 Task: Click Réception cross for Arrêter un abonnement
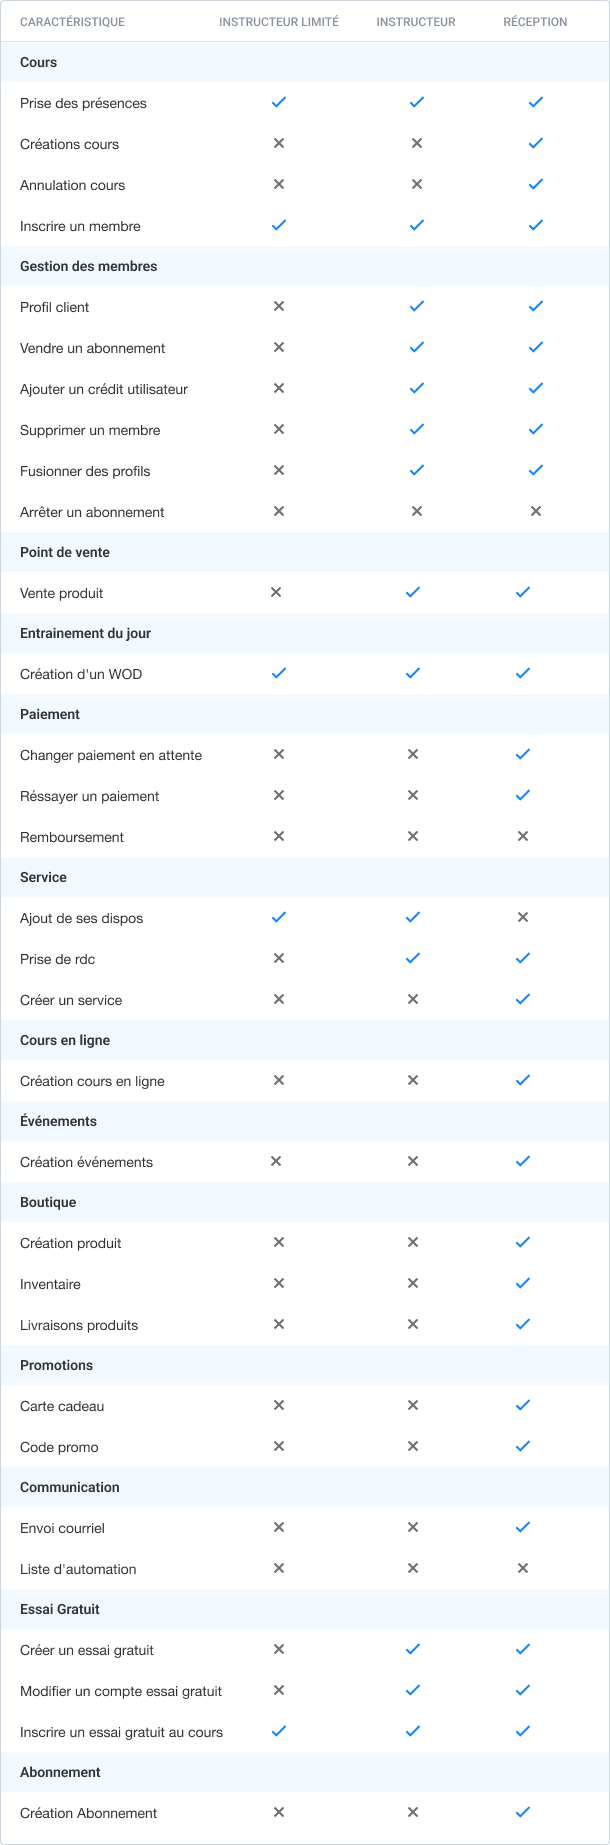coord(536,511)
